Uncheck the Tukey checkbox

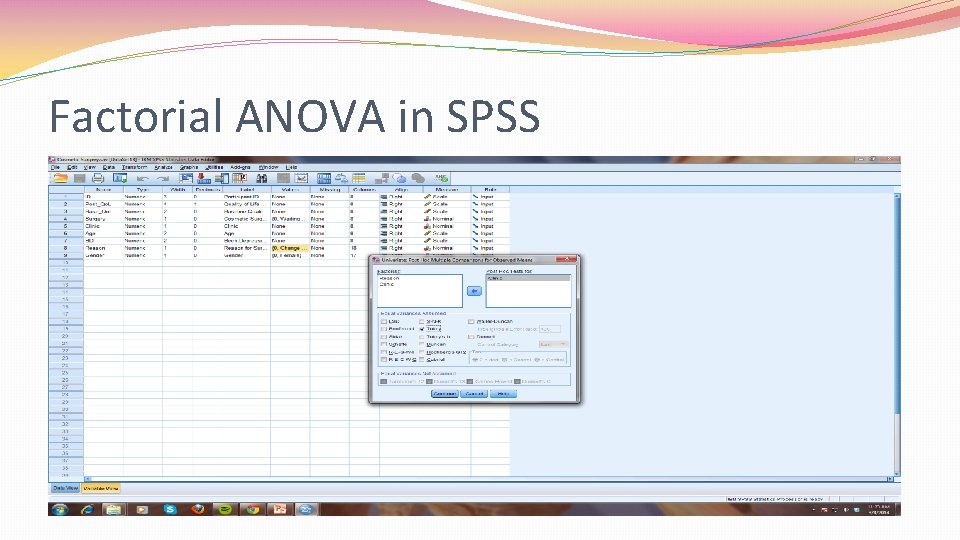[422, 329]
